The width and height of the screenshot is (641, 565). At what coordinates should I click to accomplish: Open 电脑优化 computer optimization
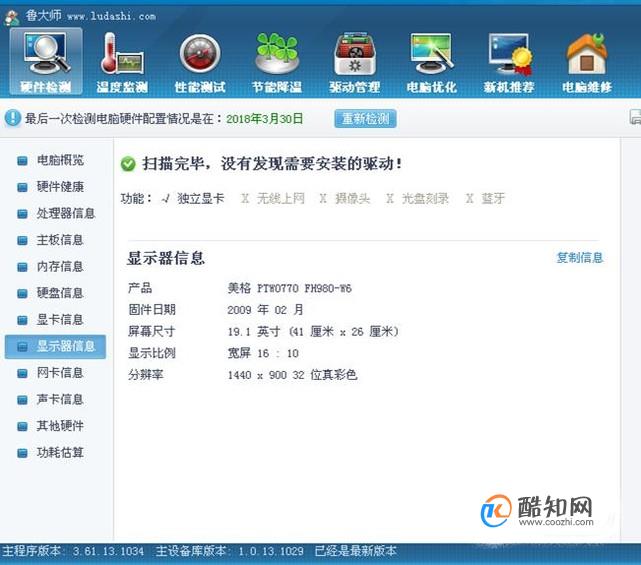click(x=432, y=62)
